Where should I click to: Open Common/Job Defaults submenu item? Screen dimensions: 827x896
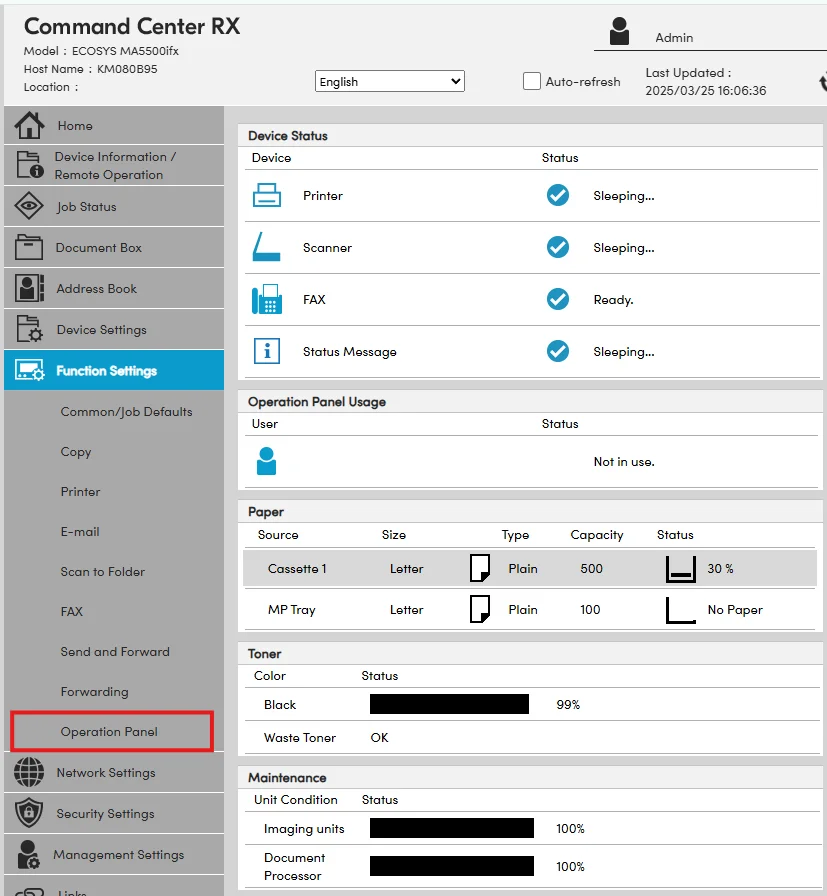coord(126,412)
